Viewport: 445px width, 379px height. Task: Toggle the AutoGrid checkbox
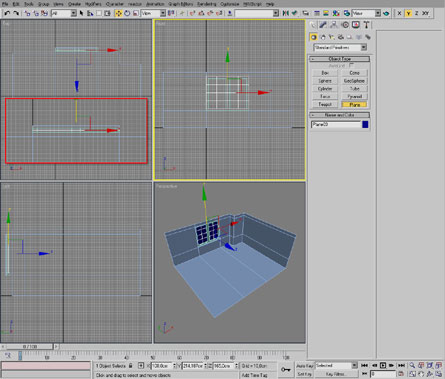[352, 65]
